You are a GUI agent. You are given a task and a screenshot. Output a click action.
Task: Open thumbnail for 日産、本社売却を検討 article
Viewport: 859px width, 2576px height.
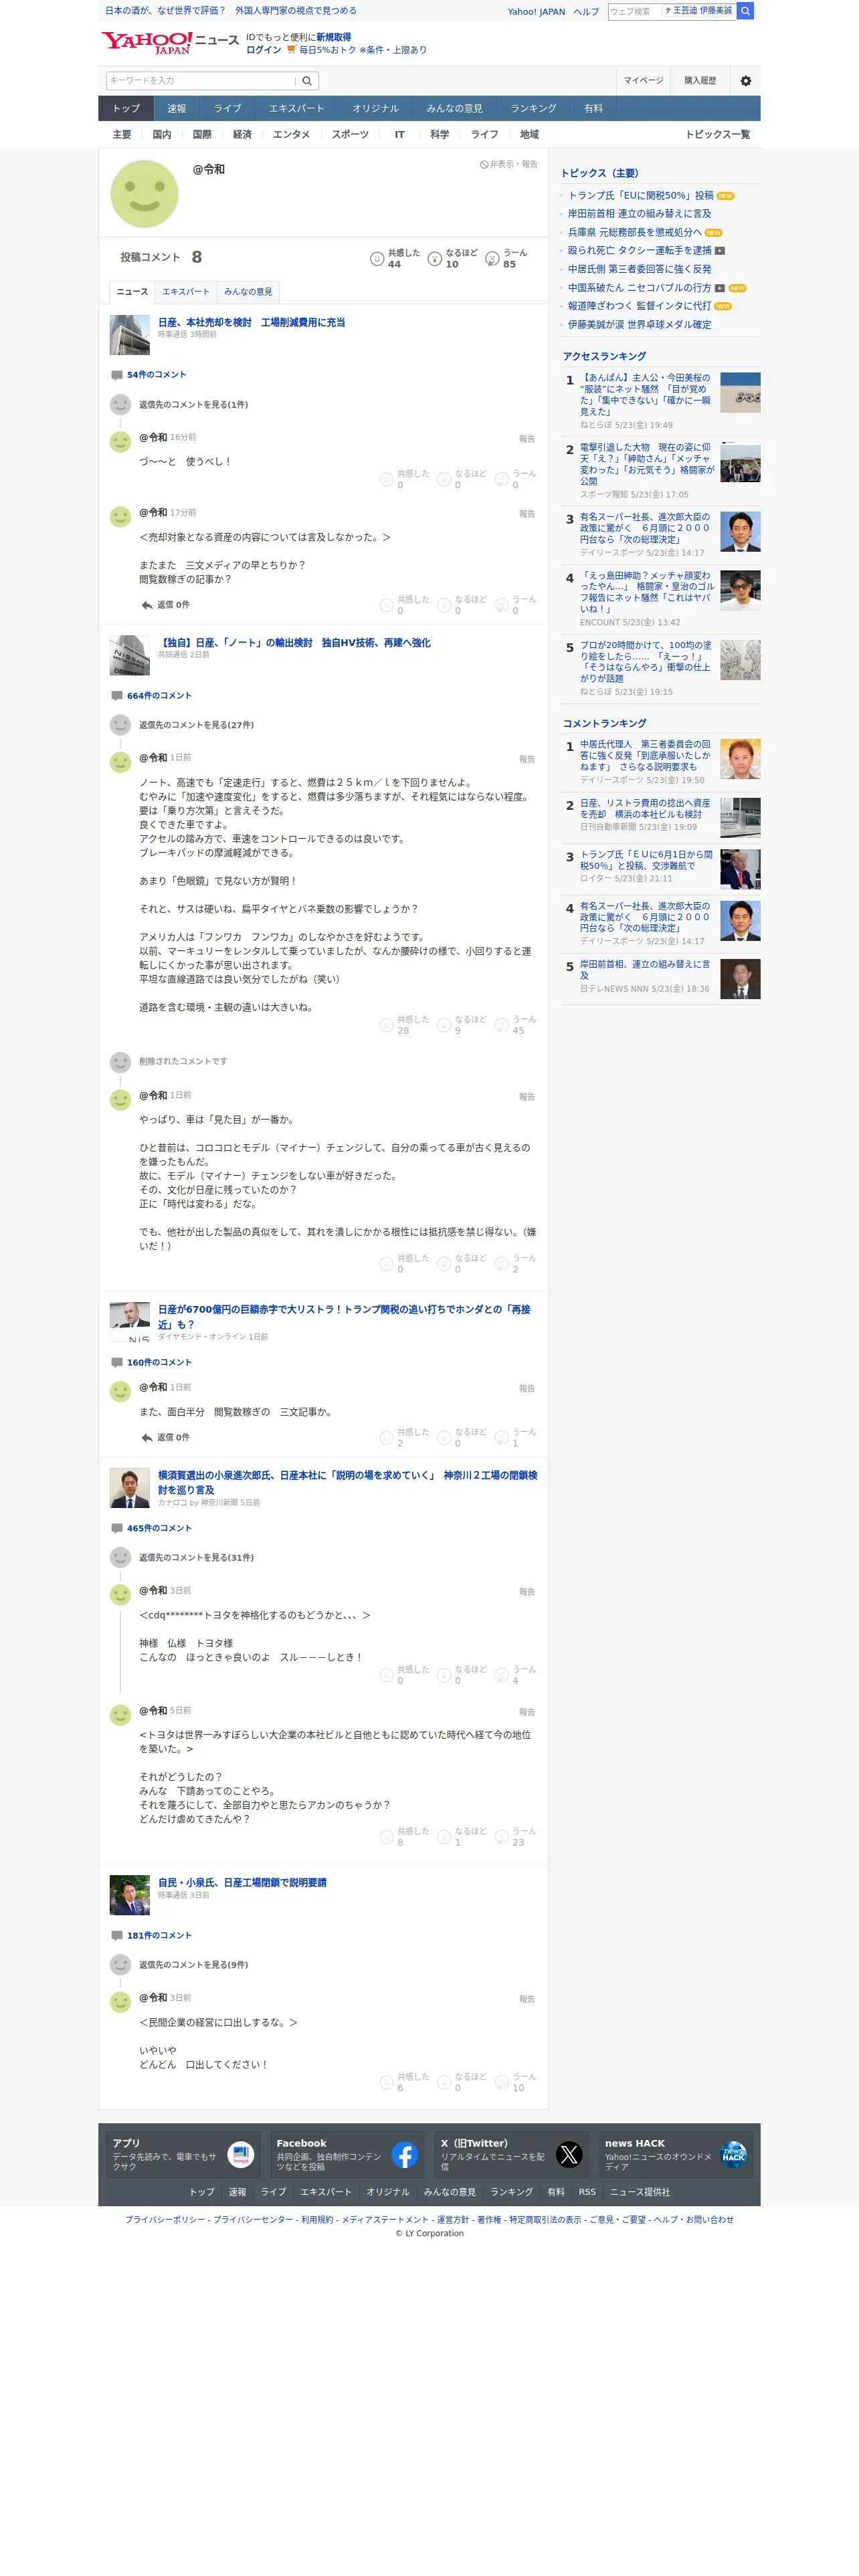pos(129,335)
